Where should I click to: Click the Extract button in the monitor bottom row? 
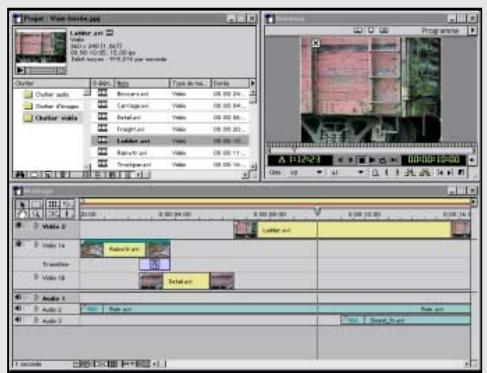(x=425, y=172)
